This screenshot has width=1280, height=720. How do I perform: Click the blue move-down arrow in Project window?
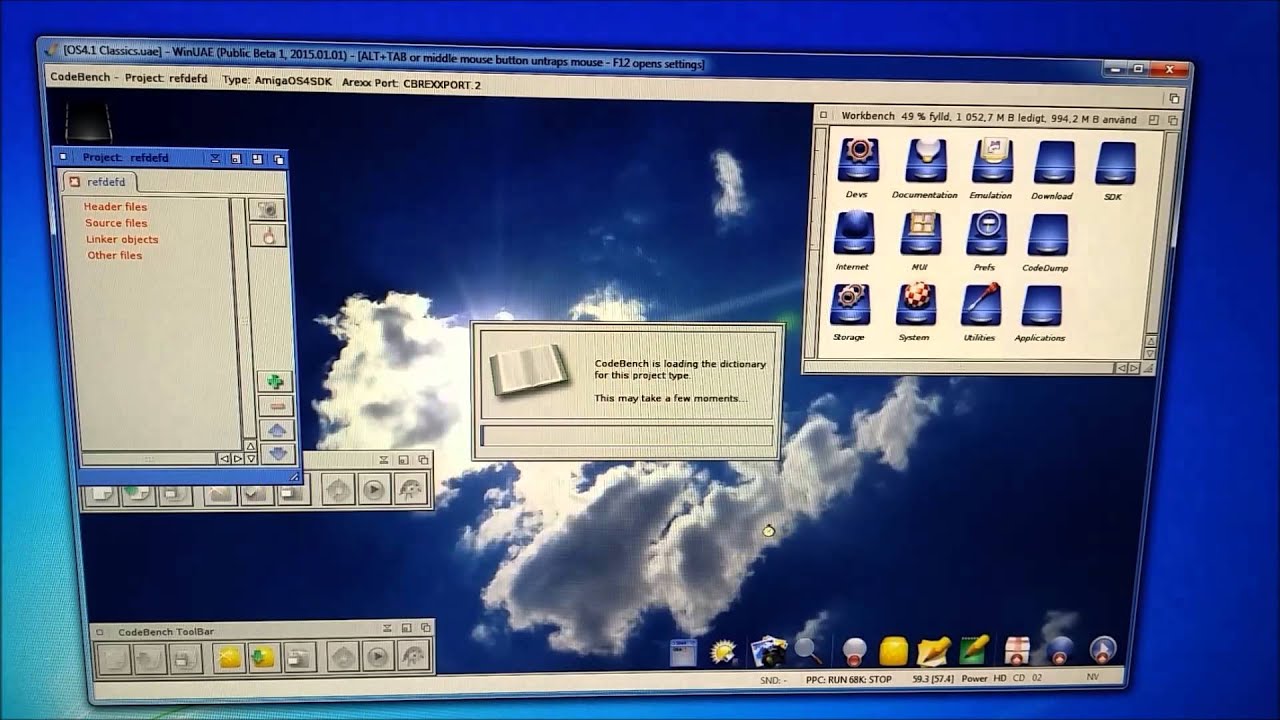point(278,453)
